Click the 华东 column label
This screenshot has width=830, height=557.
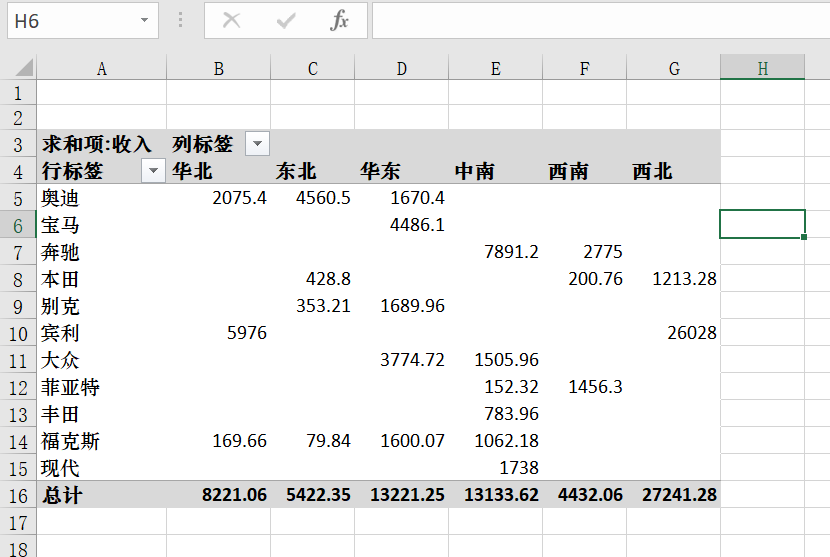[380, 171]
